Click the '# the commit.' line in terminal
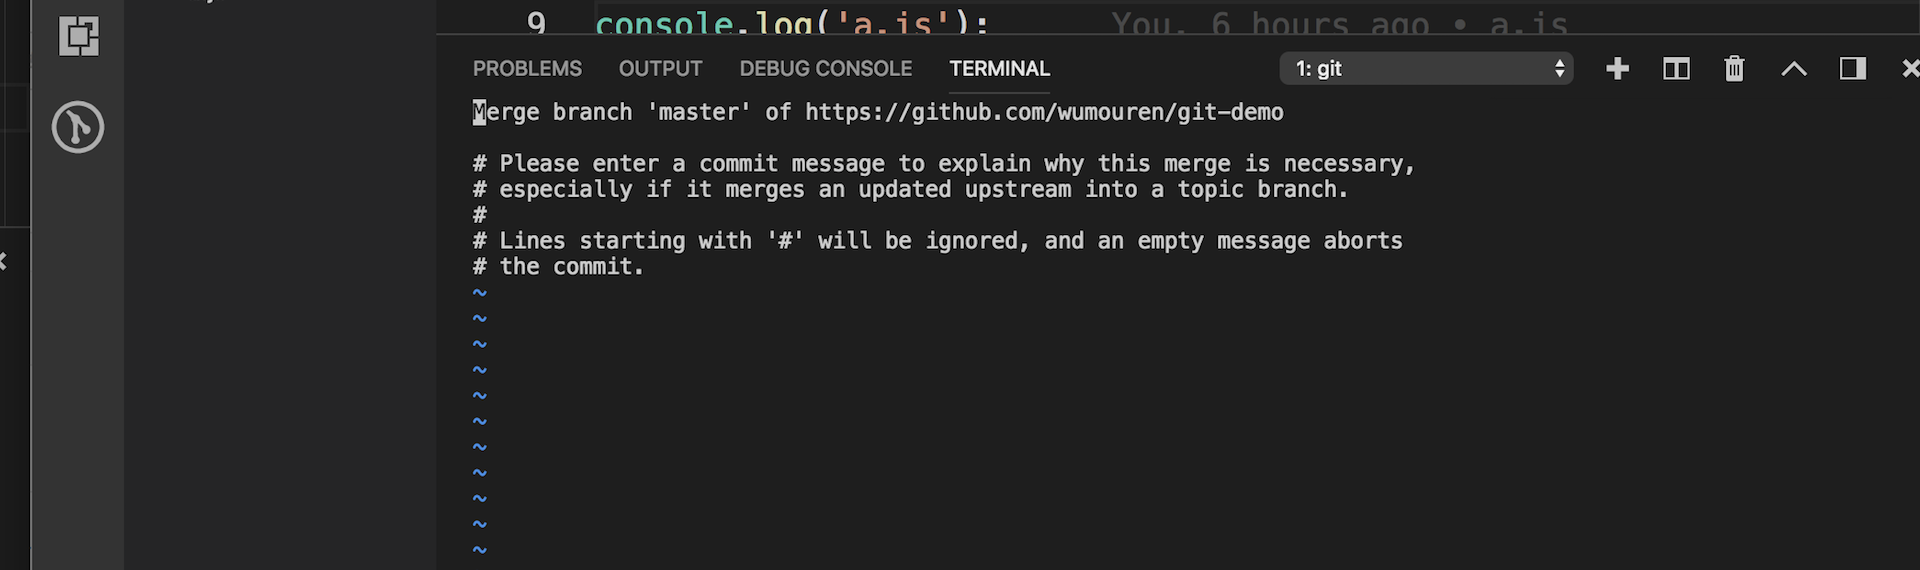 (x=558, y=267)
